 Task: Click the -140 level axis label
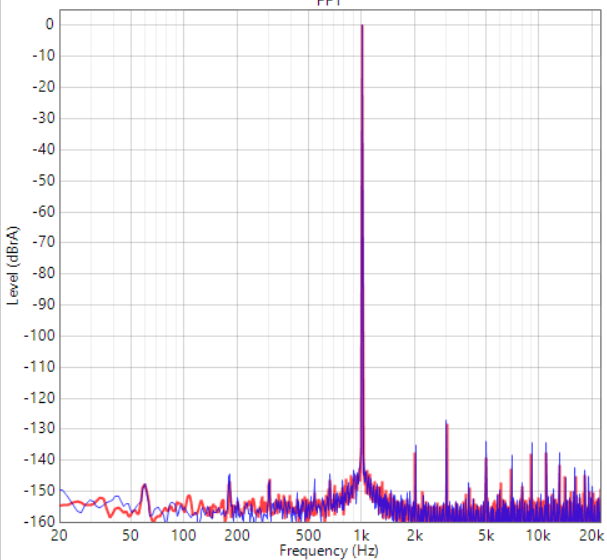(39, 460)
